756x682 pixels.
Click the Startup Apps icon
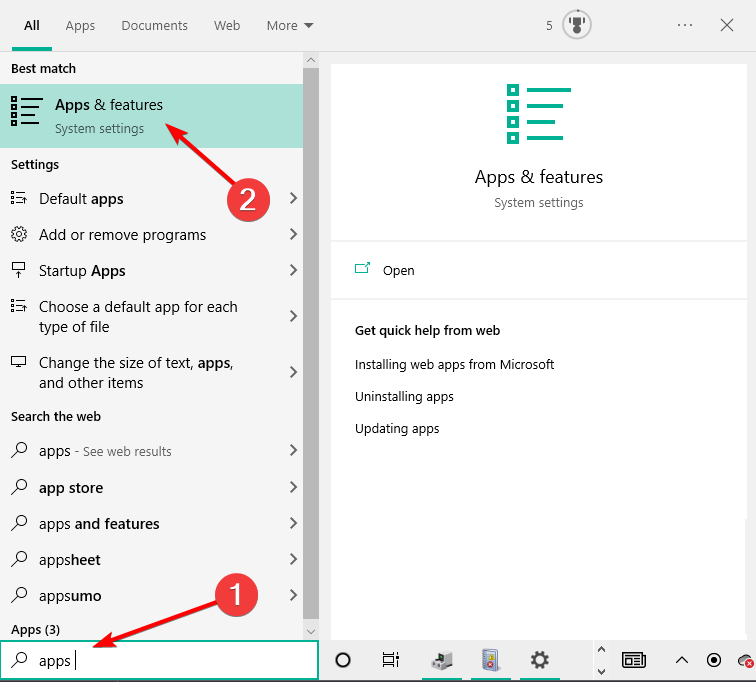(19, 270)
